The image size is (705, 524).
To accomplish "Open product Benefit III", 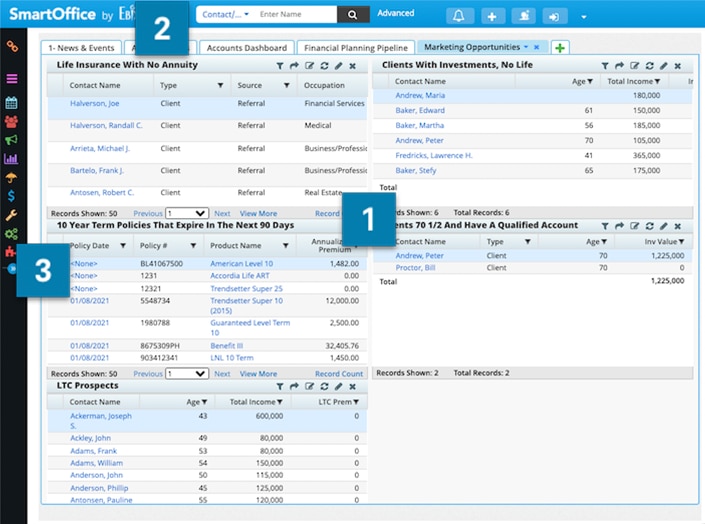I will [x=227, y=346].
